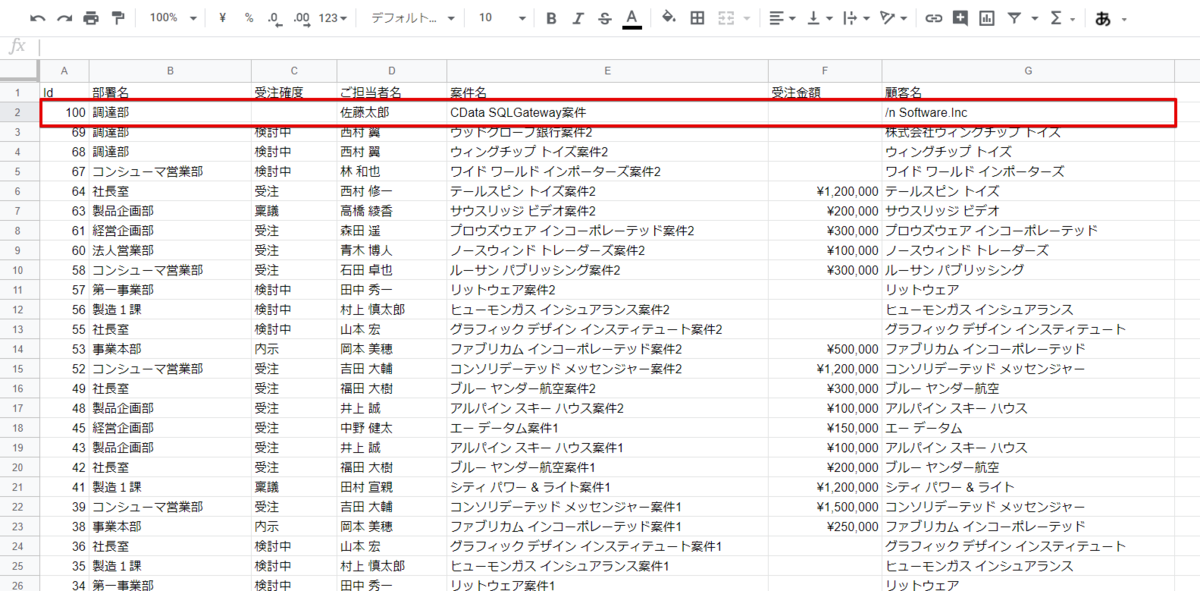Click the add comment icon
The image size is (1200, 591).
point(960,18)
